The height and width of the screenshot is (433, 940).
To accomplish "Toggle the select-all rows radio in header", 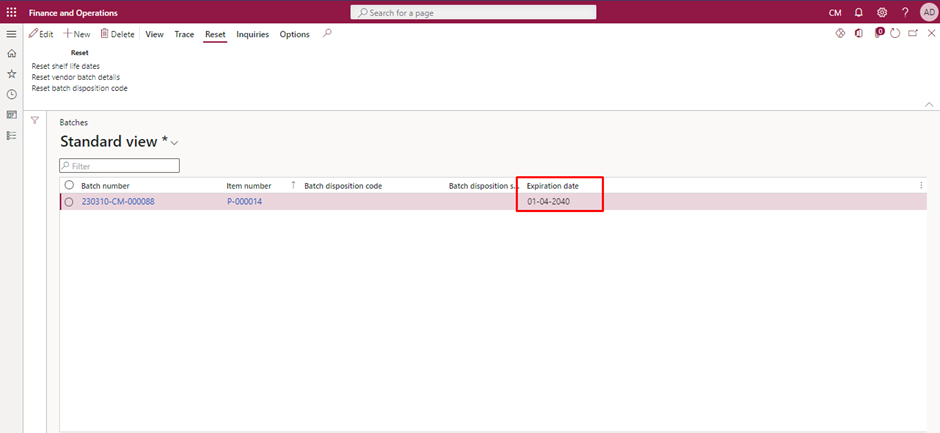I will tap(69, 185).
